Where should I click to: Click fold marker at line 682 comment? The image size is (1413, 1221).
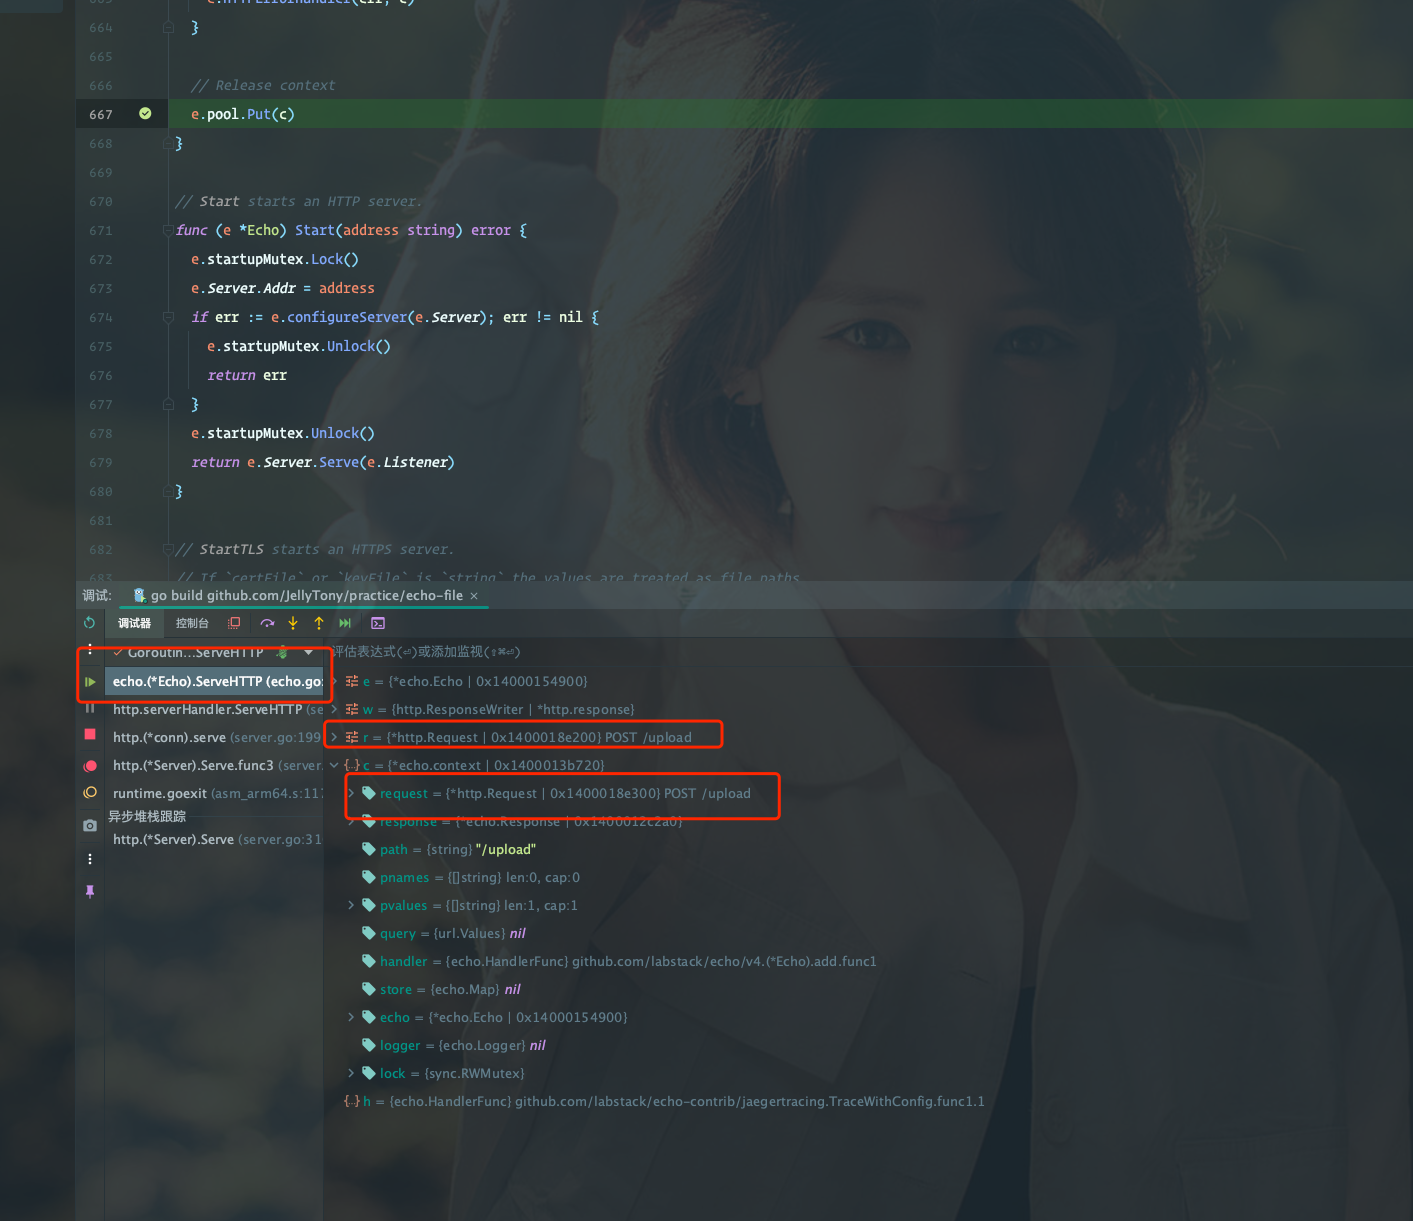pos(168,549)
